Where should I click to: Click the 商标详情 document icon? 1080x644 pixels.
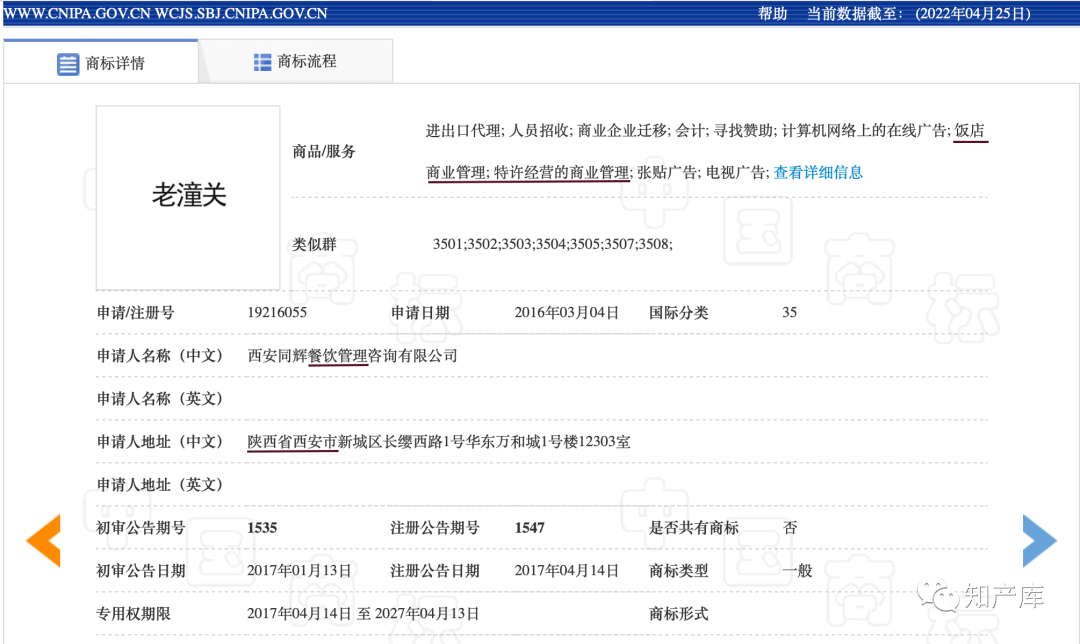pyautogui.click(x=68, y=64)
